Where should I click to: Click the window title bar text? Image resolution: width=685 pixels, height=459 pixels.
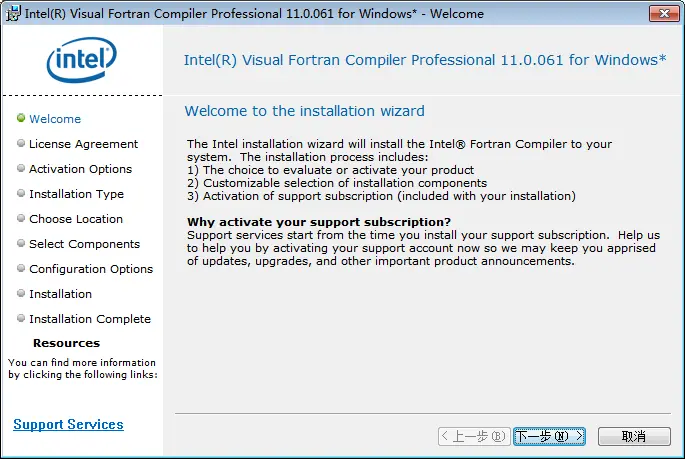254,14
